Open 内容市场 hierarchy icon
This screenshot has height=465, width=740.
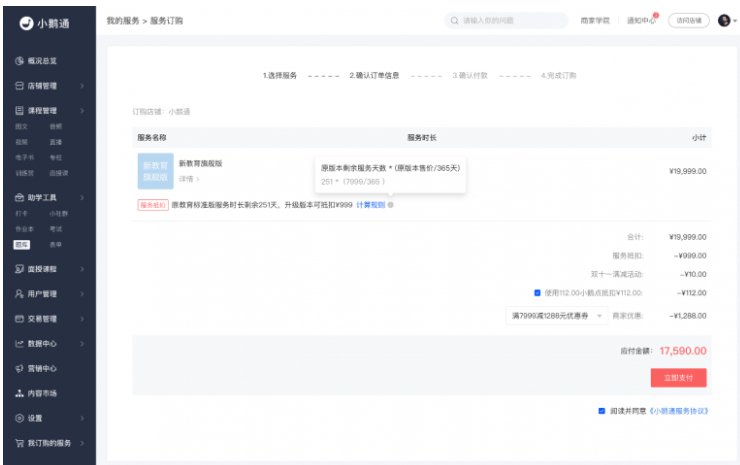coord(19,393)
